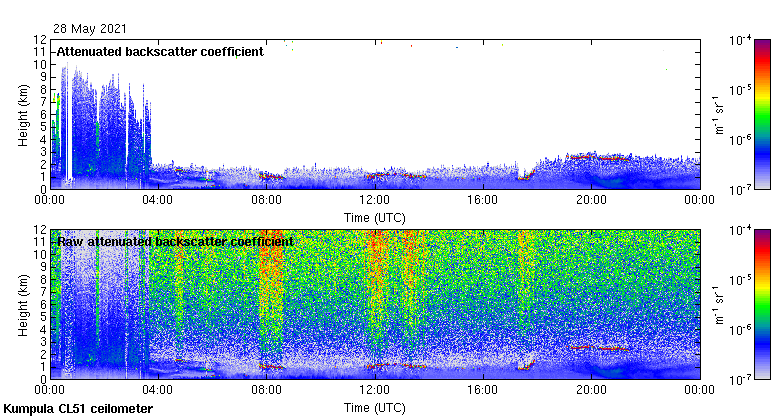Click the "10" height tick on upper plot
This screenshot has width=780, height=420.
click(40, 64)
